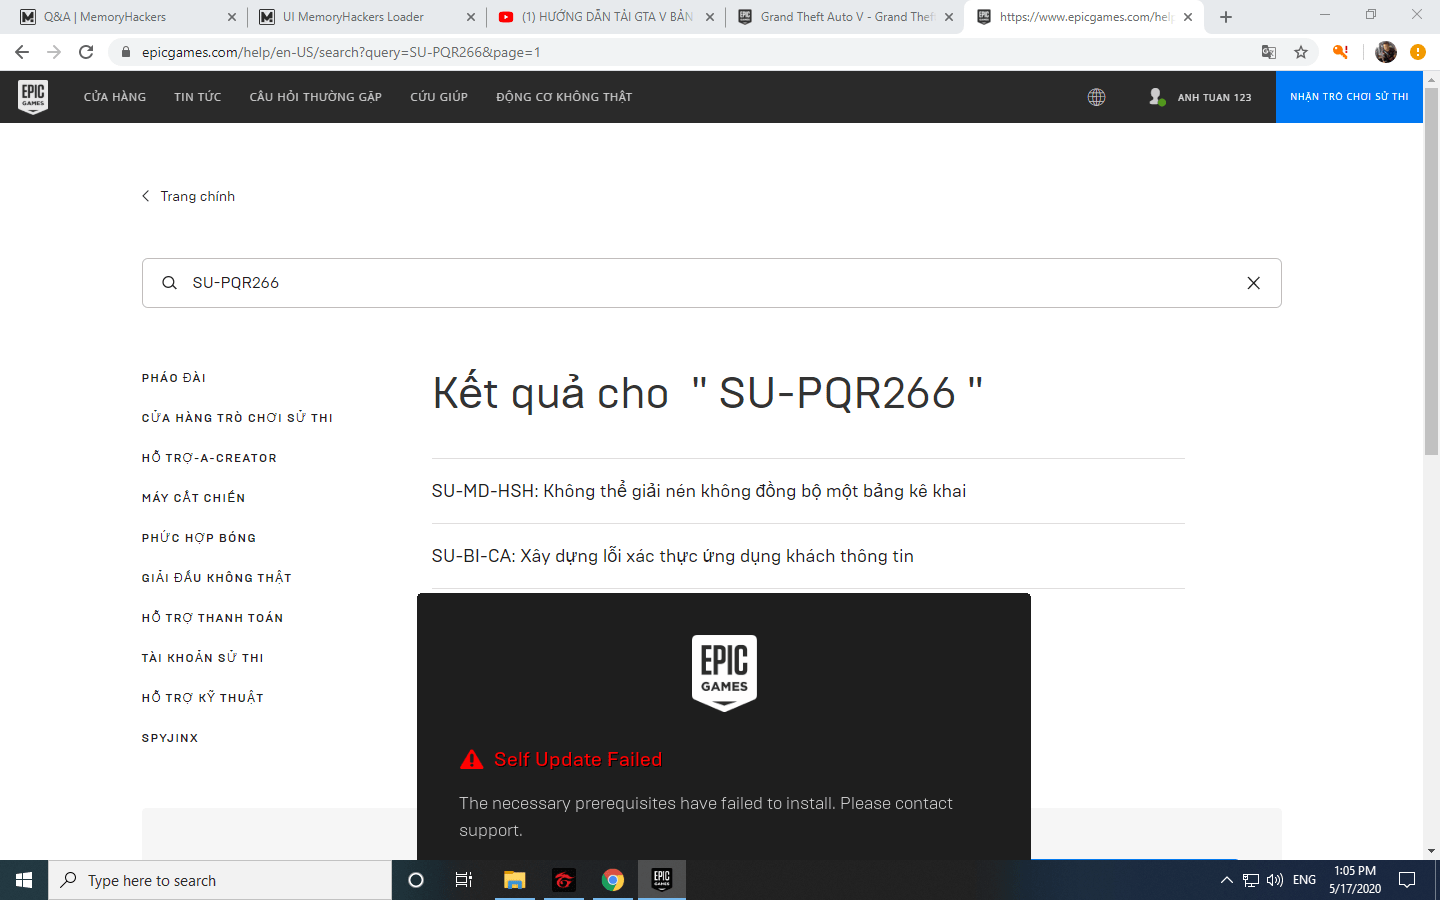Viewport: 1440px width, 900px height.
Task: Click ENG language indicator
Action: pyautogui.click(x=1304, y=880)
